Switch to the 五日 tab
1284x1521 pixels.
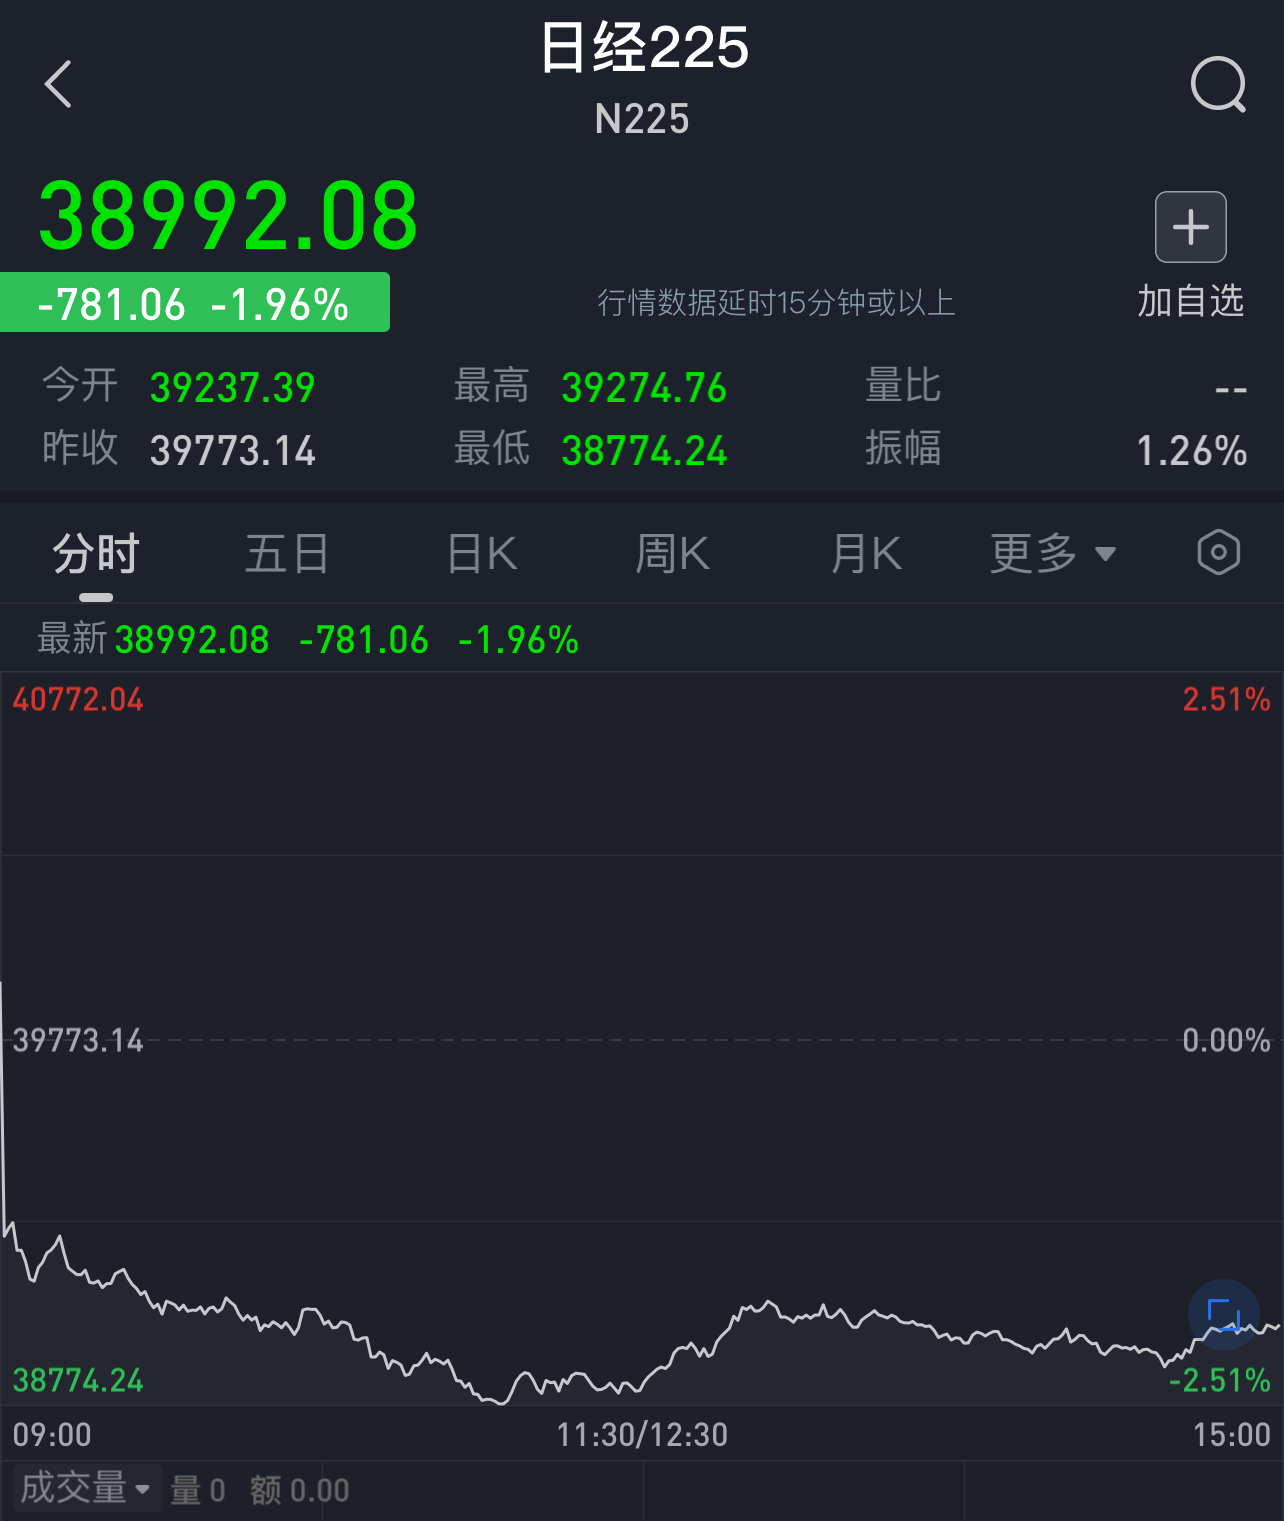287,554
